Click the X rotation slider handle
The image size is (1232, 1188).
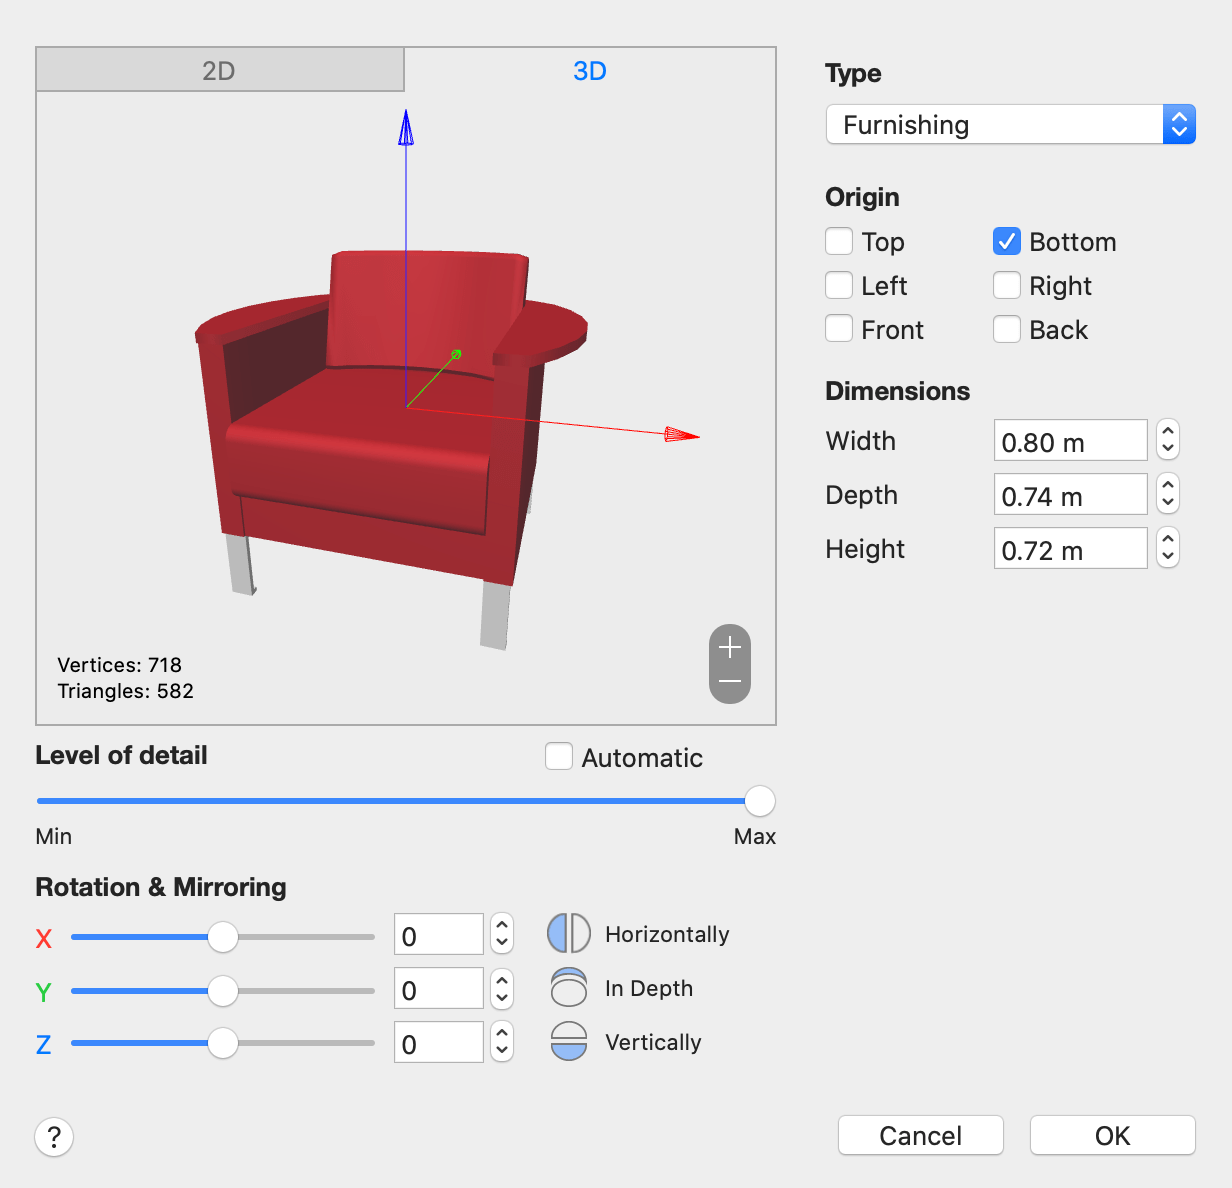coord(223,937)
